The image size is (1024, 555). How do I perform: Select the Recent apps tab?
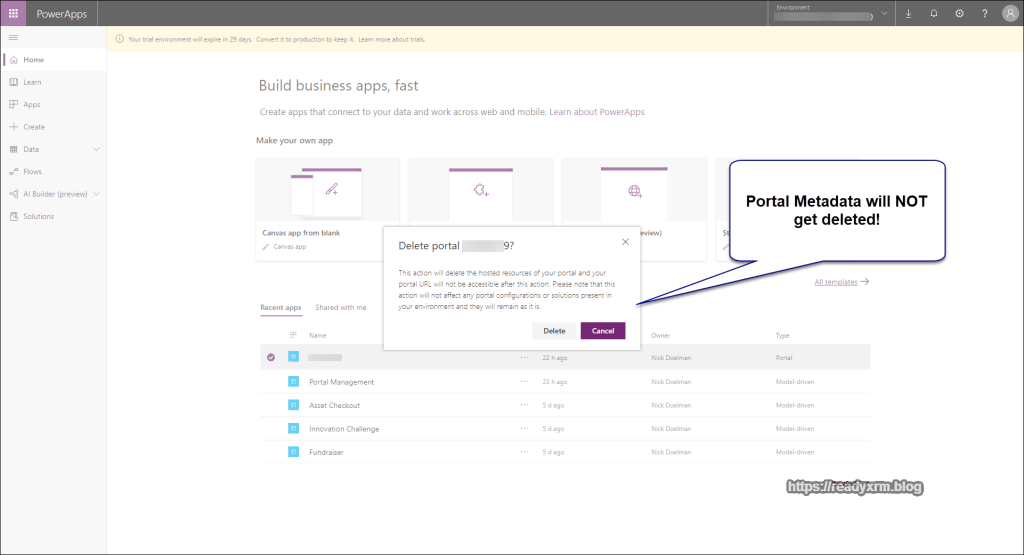[280, 308]
